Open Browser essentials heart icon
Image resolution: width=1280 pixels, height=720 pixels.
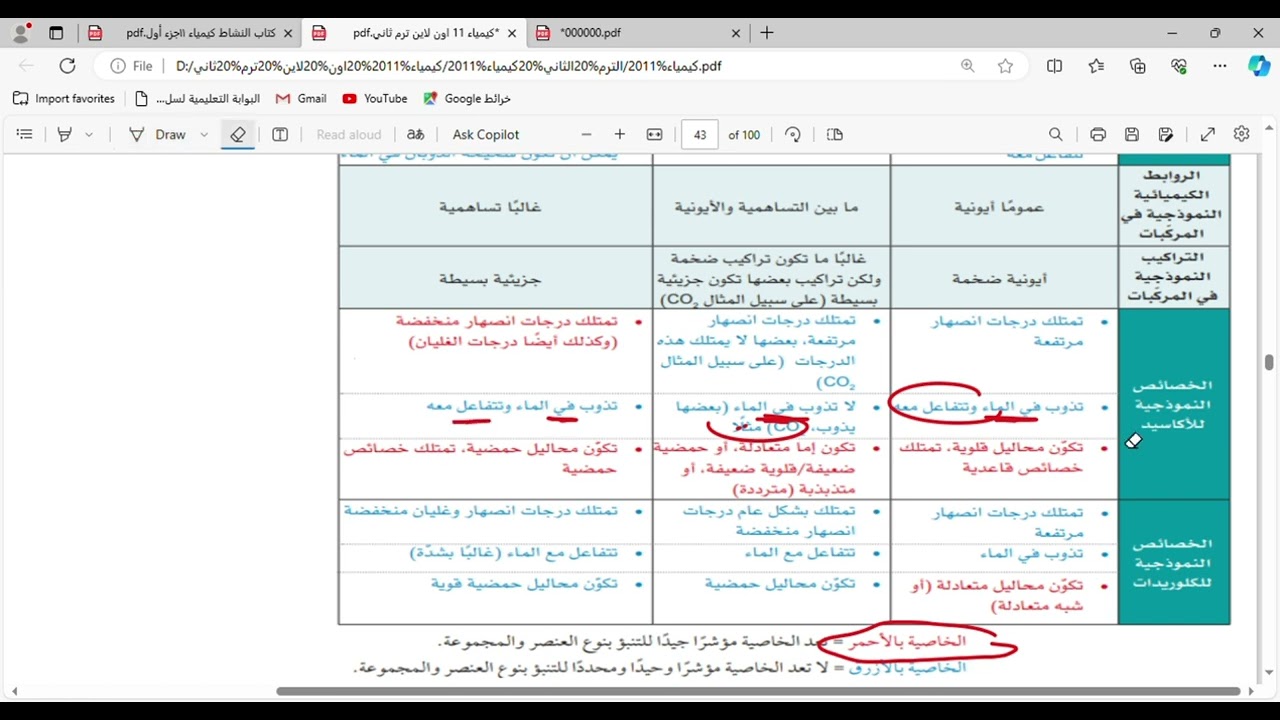1179,66
